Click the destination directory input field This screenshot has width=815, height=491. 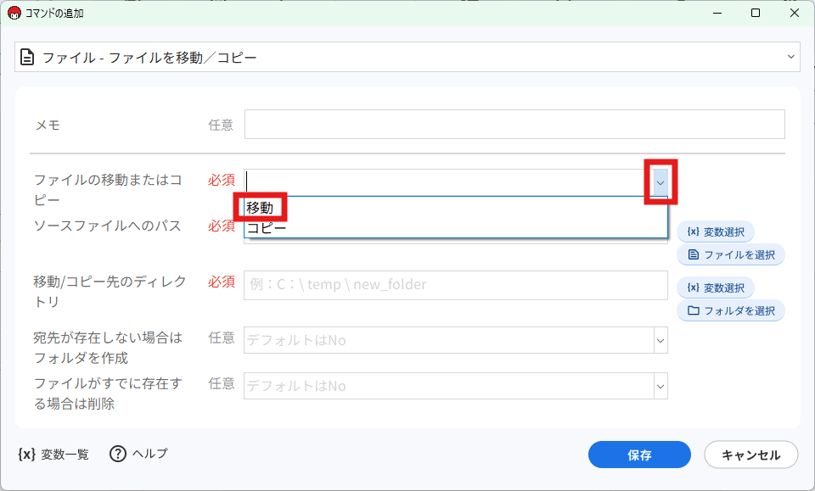coord(456,285)
